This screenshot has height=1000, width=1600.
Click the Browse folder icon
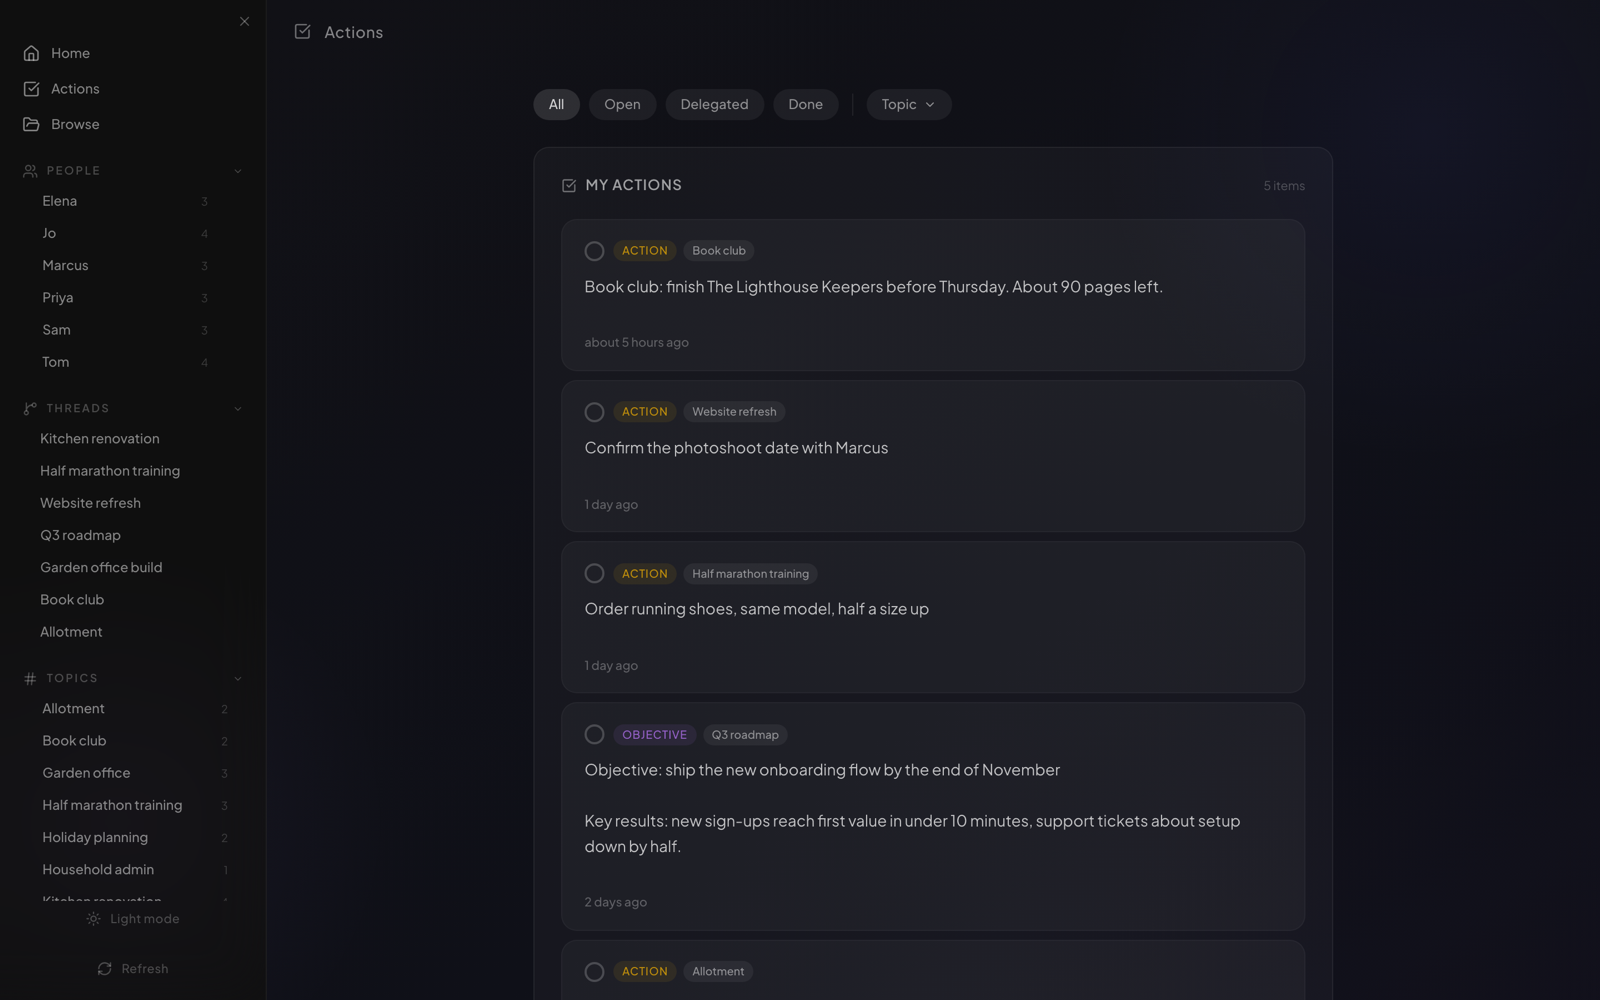[31, 124]
